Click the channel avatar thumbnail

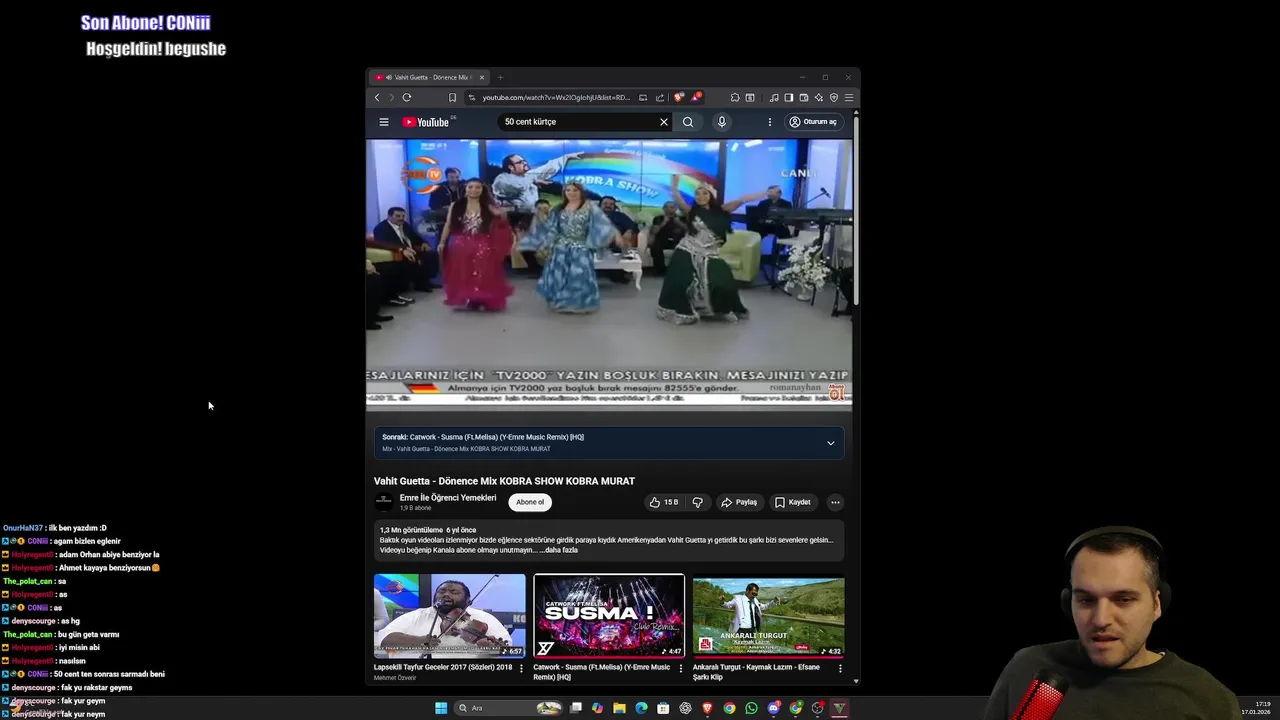tap(384, 502)
